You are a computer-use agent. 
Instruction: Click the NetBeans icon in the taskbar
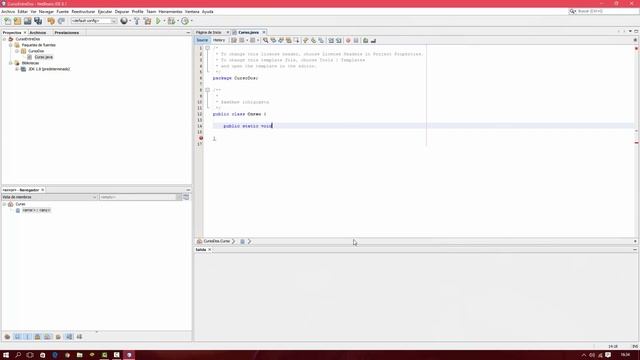(129, 355)
